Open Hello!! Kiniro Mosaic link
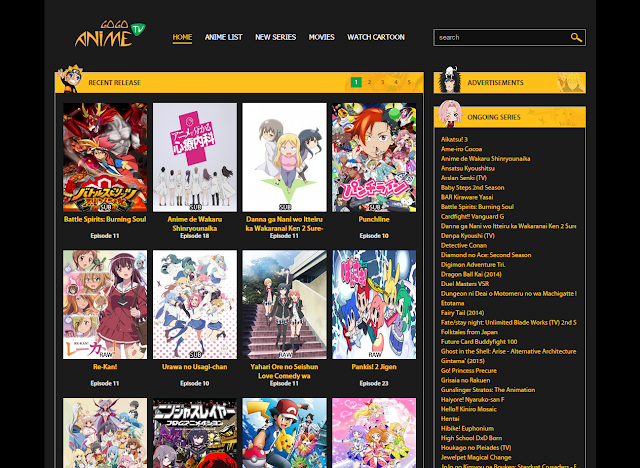This screenshot has height=468, width=640. [x=469, y=409]
